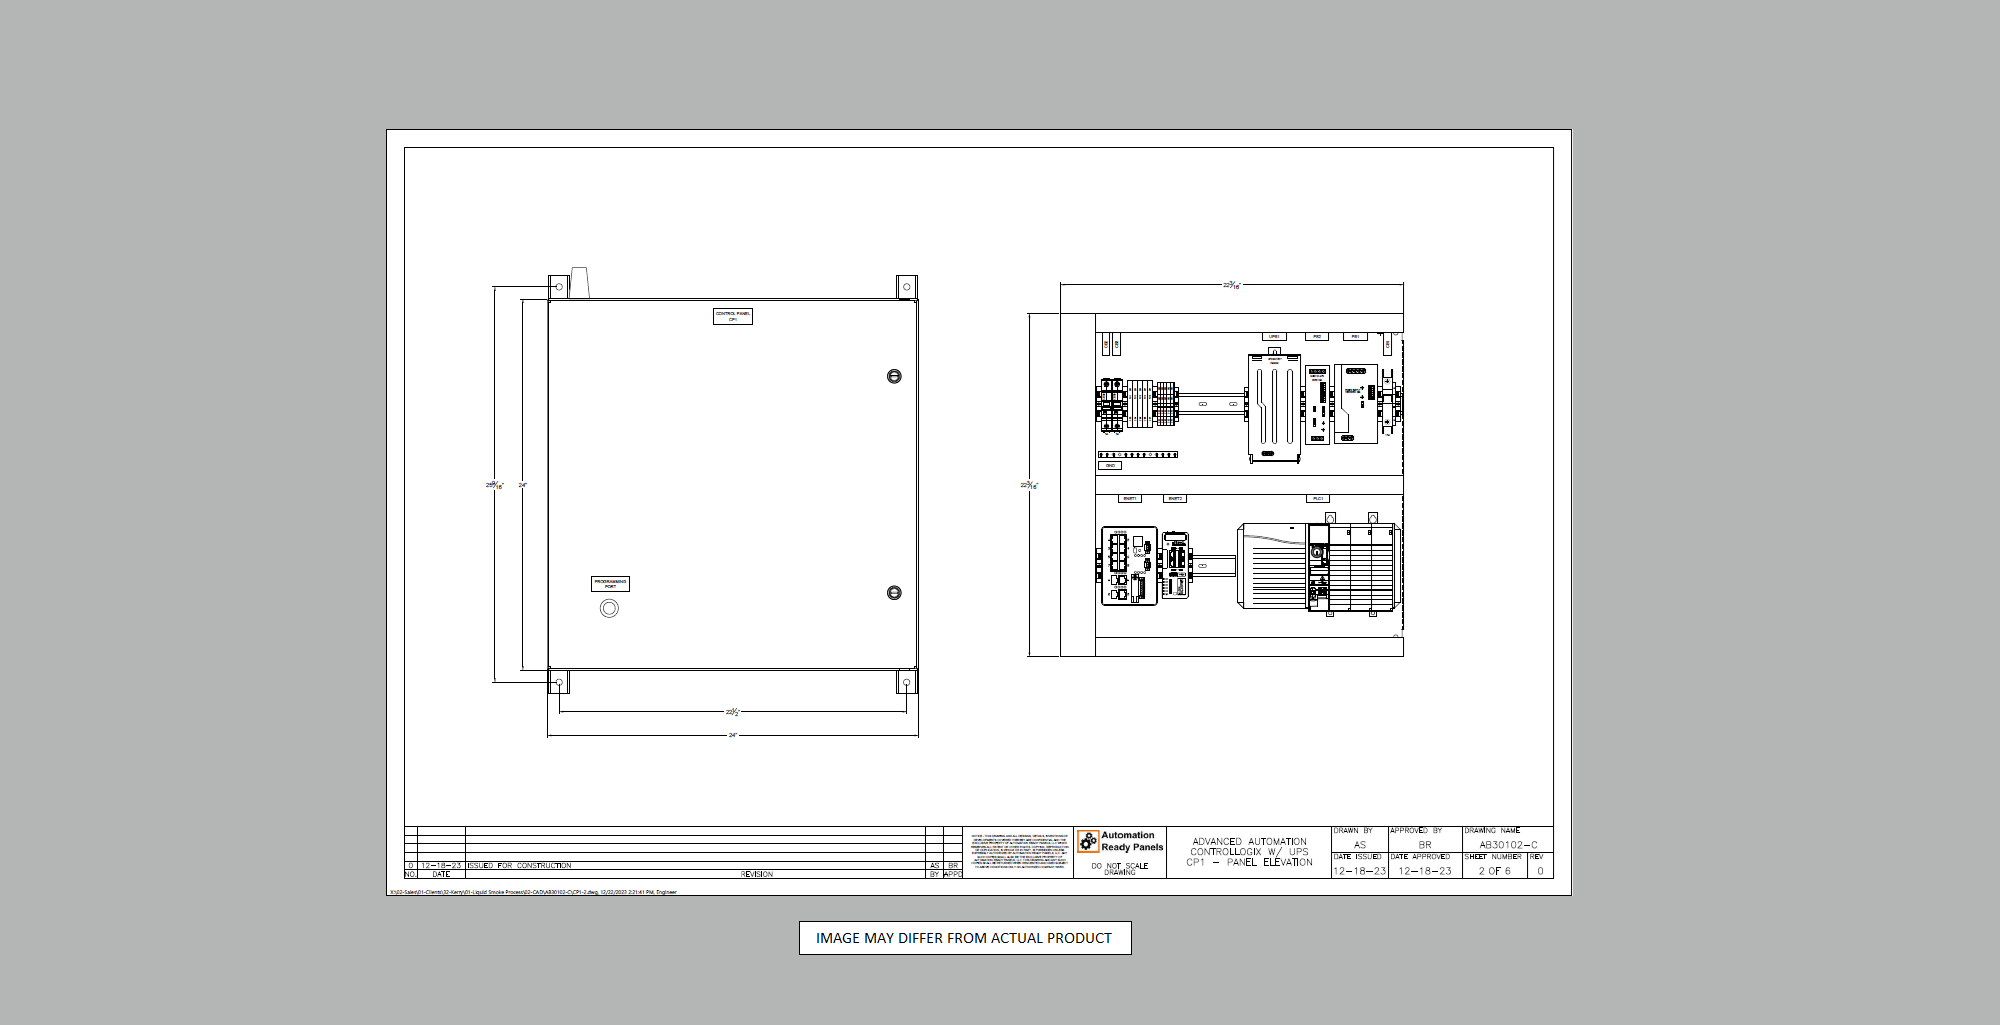2000x1025 pixels.
Task: Click the UPS module in the top row
Action: (1273, 407)
